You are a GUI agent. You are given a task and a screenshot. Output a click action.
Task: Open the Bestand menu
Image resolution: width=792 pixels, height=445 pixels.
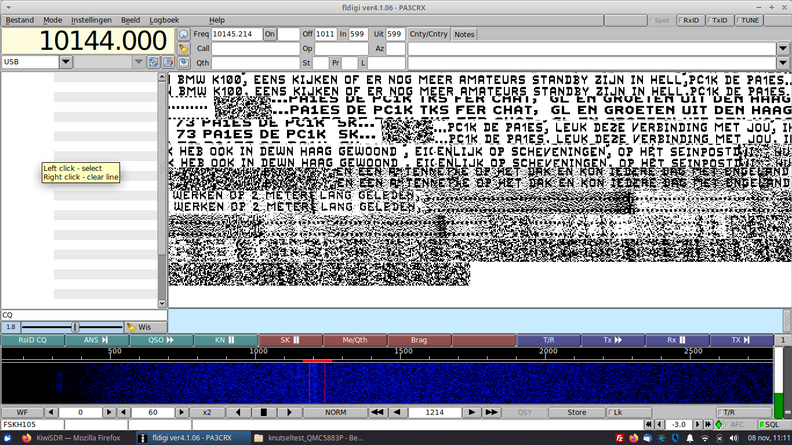(x=20, y=19)
